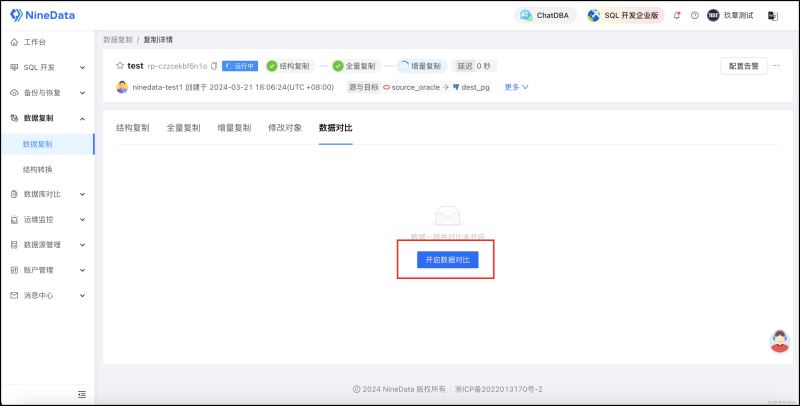This screenshot has height=406, width=800.
Task: Click 浙ICP备2022013170号-2 footer link
Action: point(498,389)
